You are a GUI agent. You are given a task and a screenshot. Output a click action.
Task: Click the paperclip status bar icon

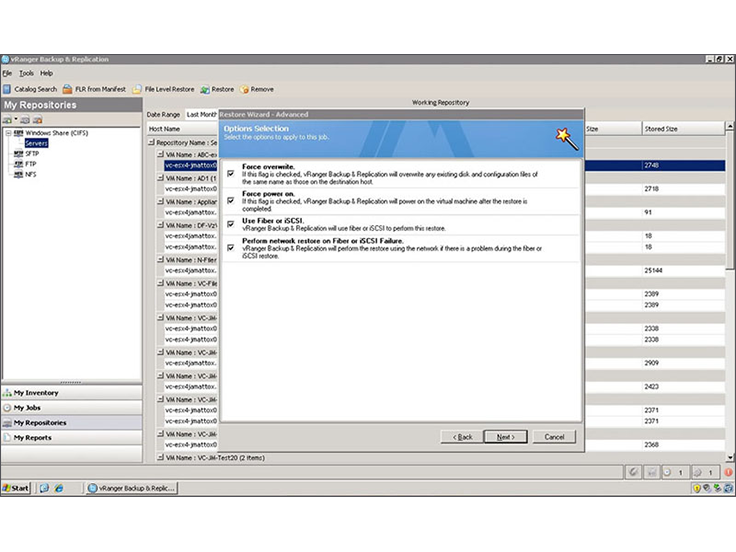tap(633, 472)
